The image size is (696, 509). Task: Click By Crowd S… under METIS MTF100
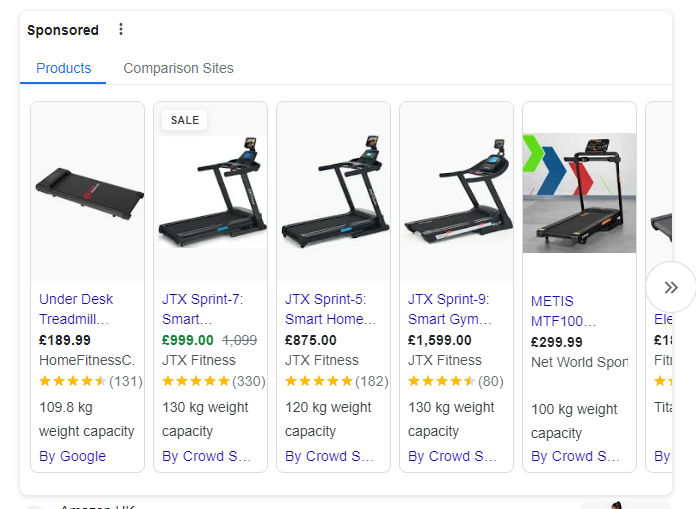[575, 456]
